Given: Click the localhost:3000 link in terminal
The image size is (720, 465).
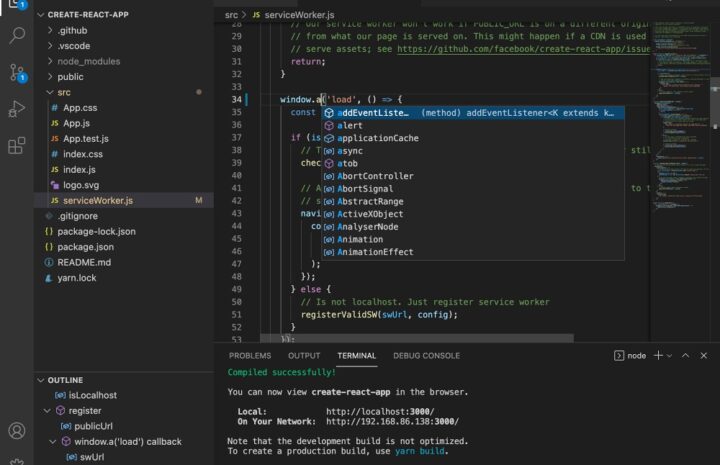Looking at the screenshot, I should click(x=380, y=411).
